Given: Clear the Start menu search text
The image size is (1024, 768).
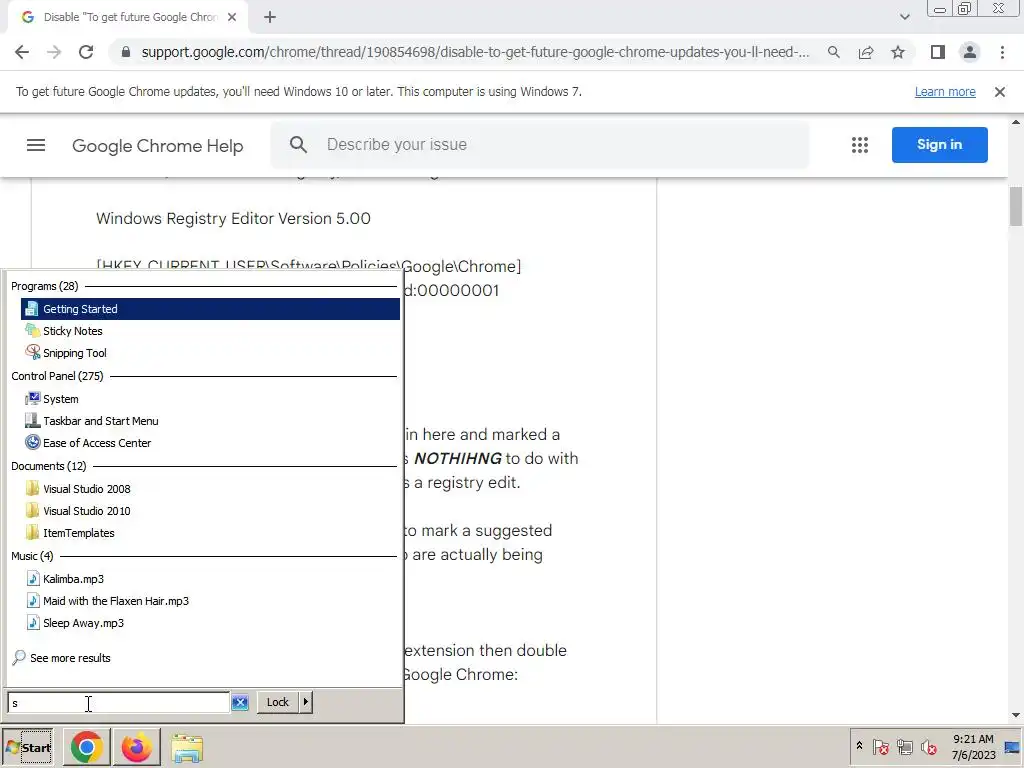Looking at the screenshot, I should [x=240, y=703].
